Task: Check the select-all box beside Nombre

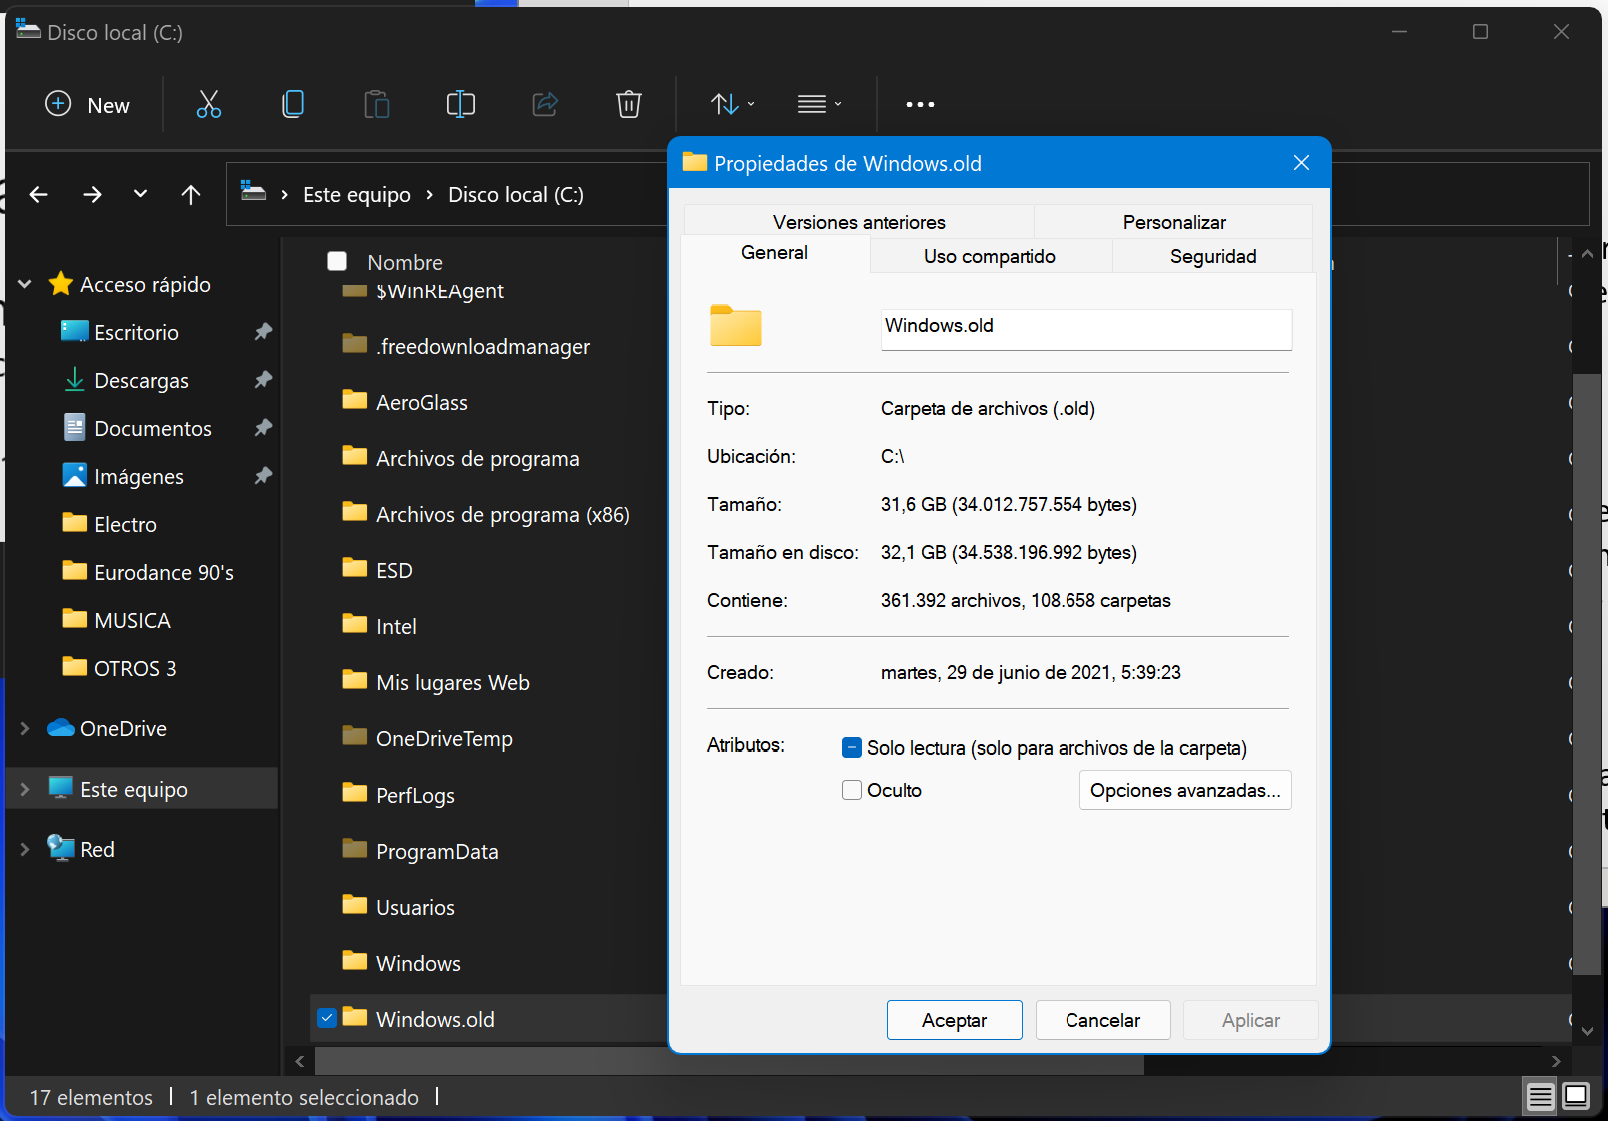Action: click(x=337, y=261)
